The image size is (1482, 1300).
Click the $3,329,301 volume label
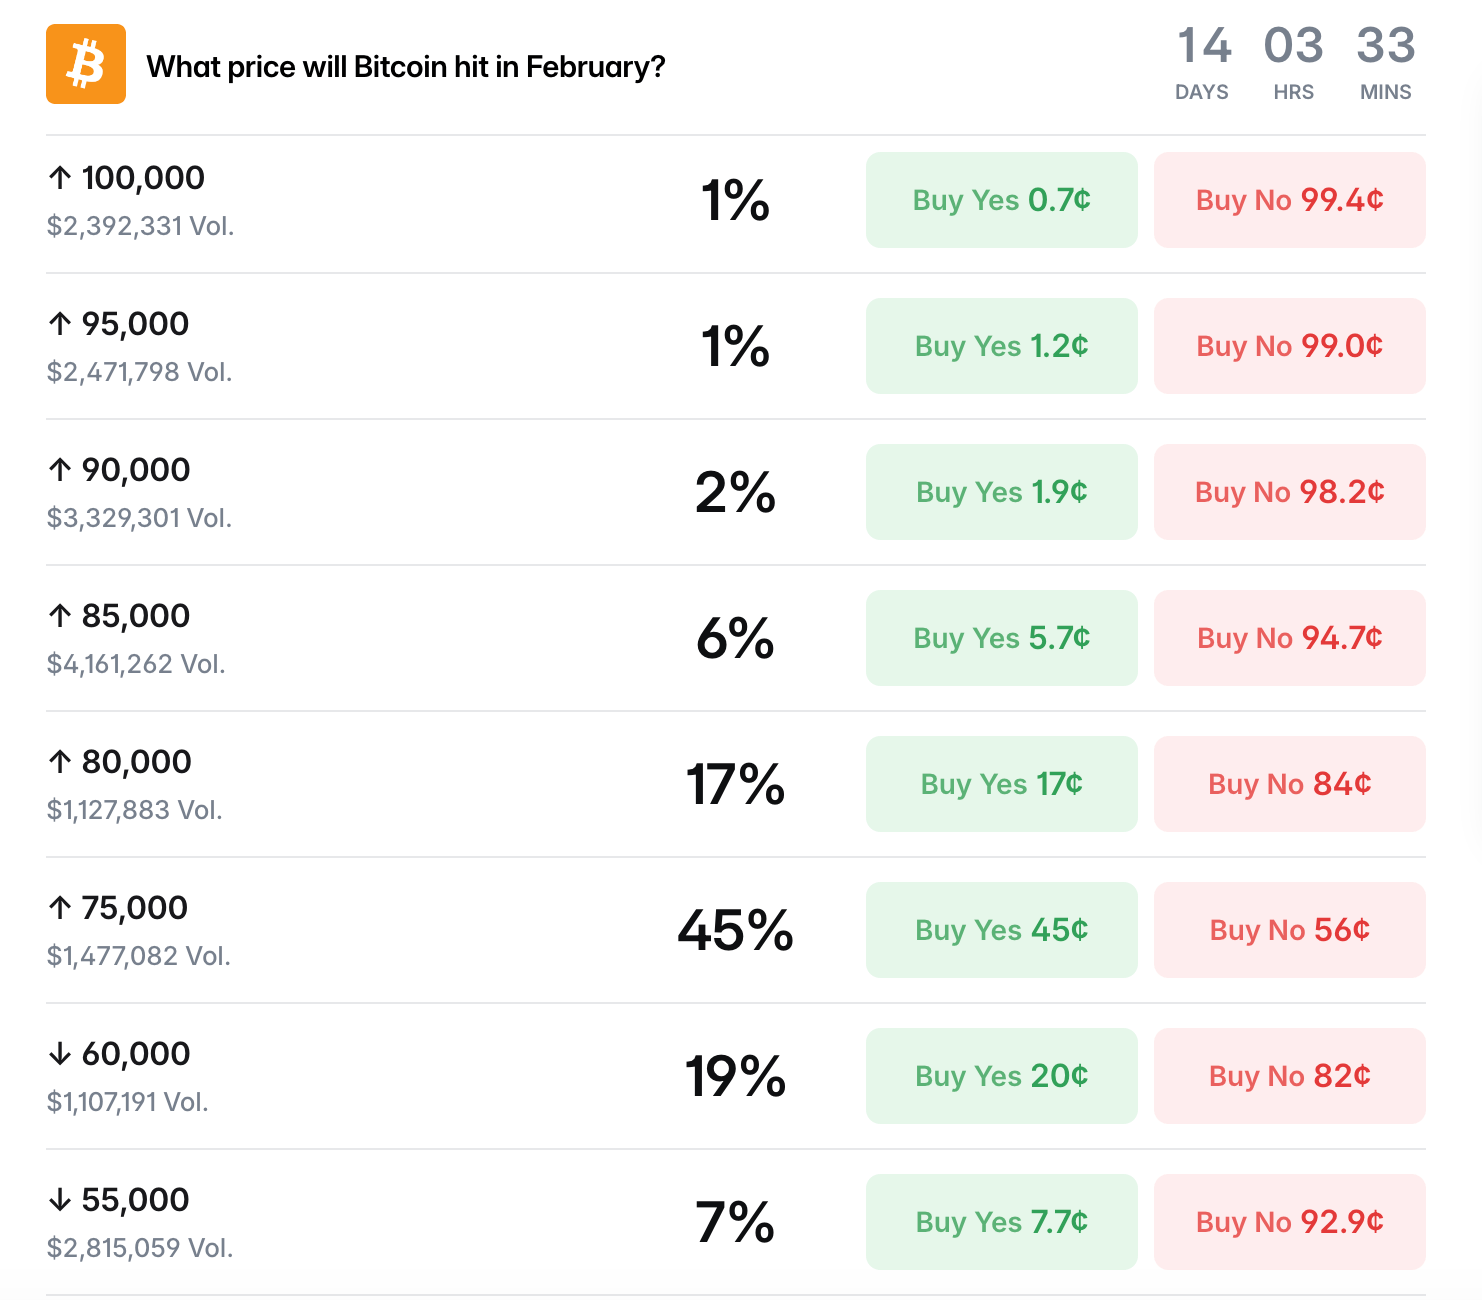[139, 518]
